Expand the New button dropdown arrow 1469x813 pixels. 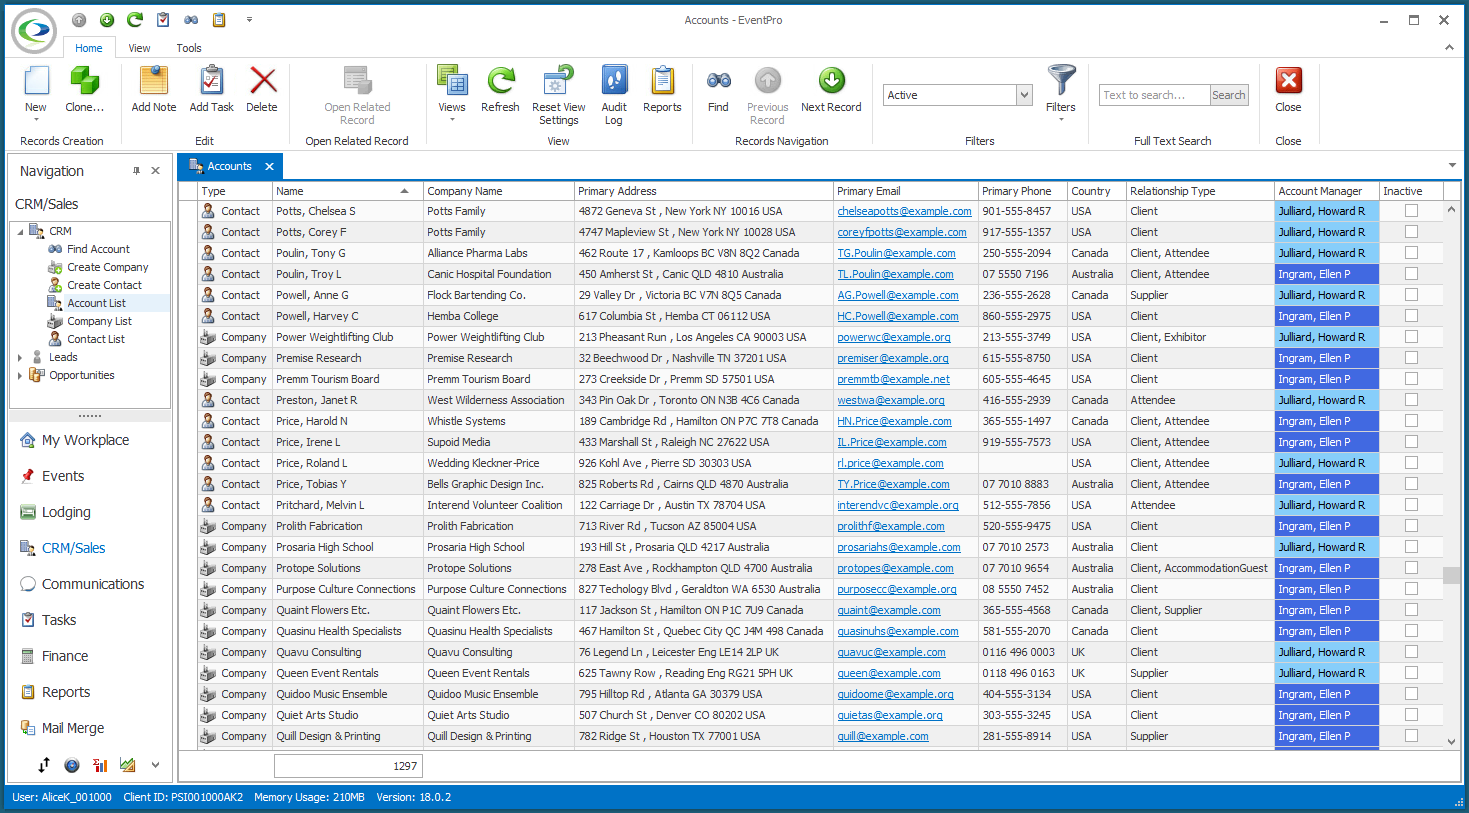coord(36,120)
